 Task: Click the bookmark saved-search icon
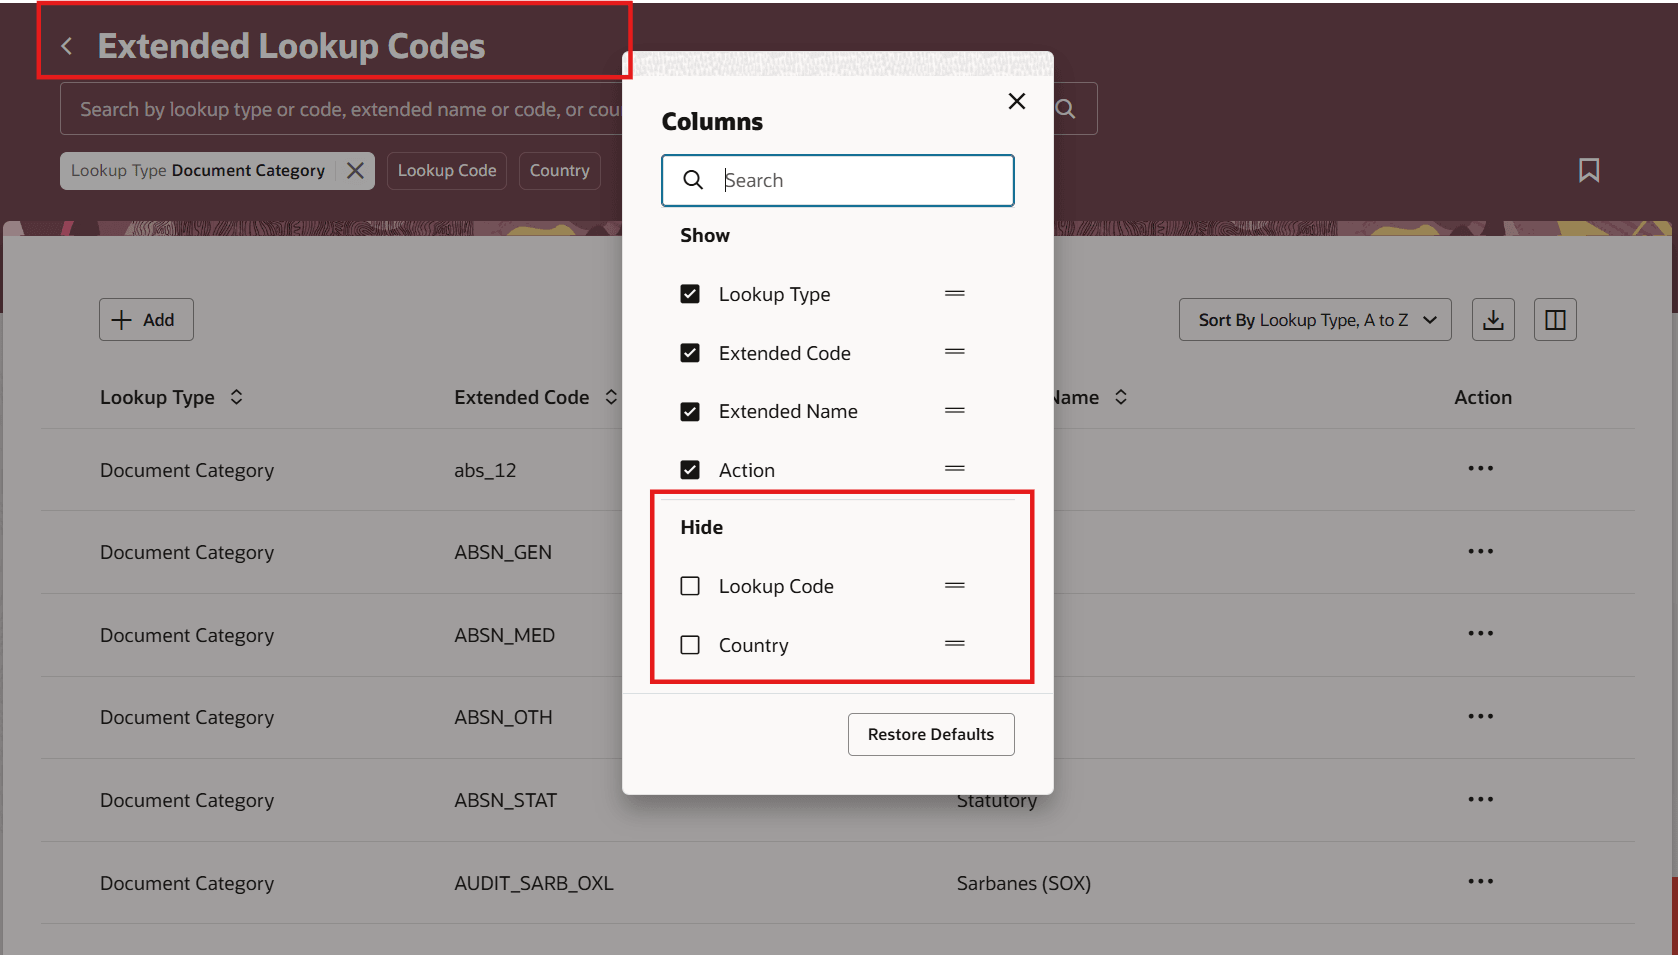click(1588, 171)
